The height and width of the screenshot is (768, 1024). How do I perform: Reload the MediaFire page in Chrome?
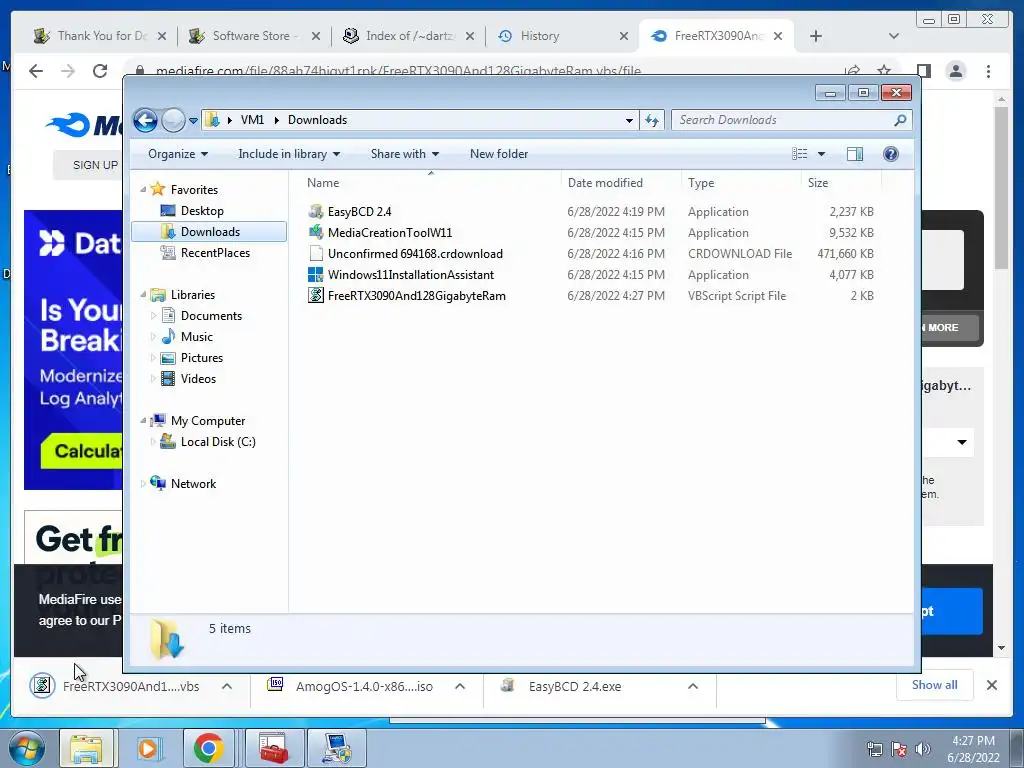click(x=99, y=71)
